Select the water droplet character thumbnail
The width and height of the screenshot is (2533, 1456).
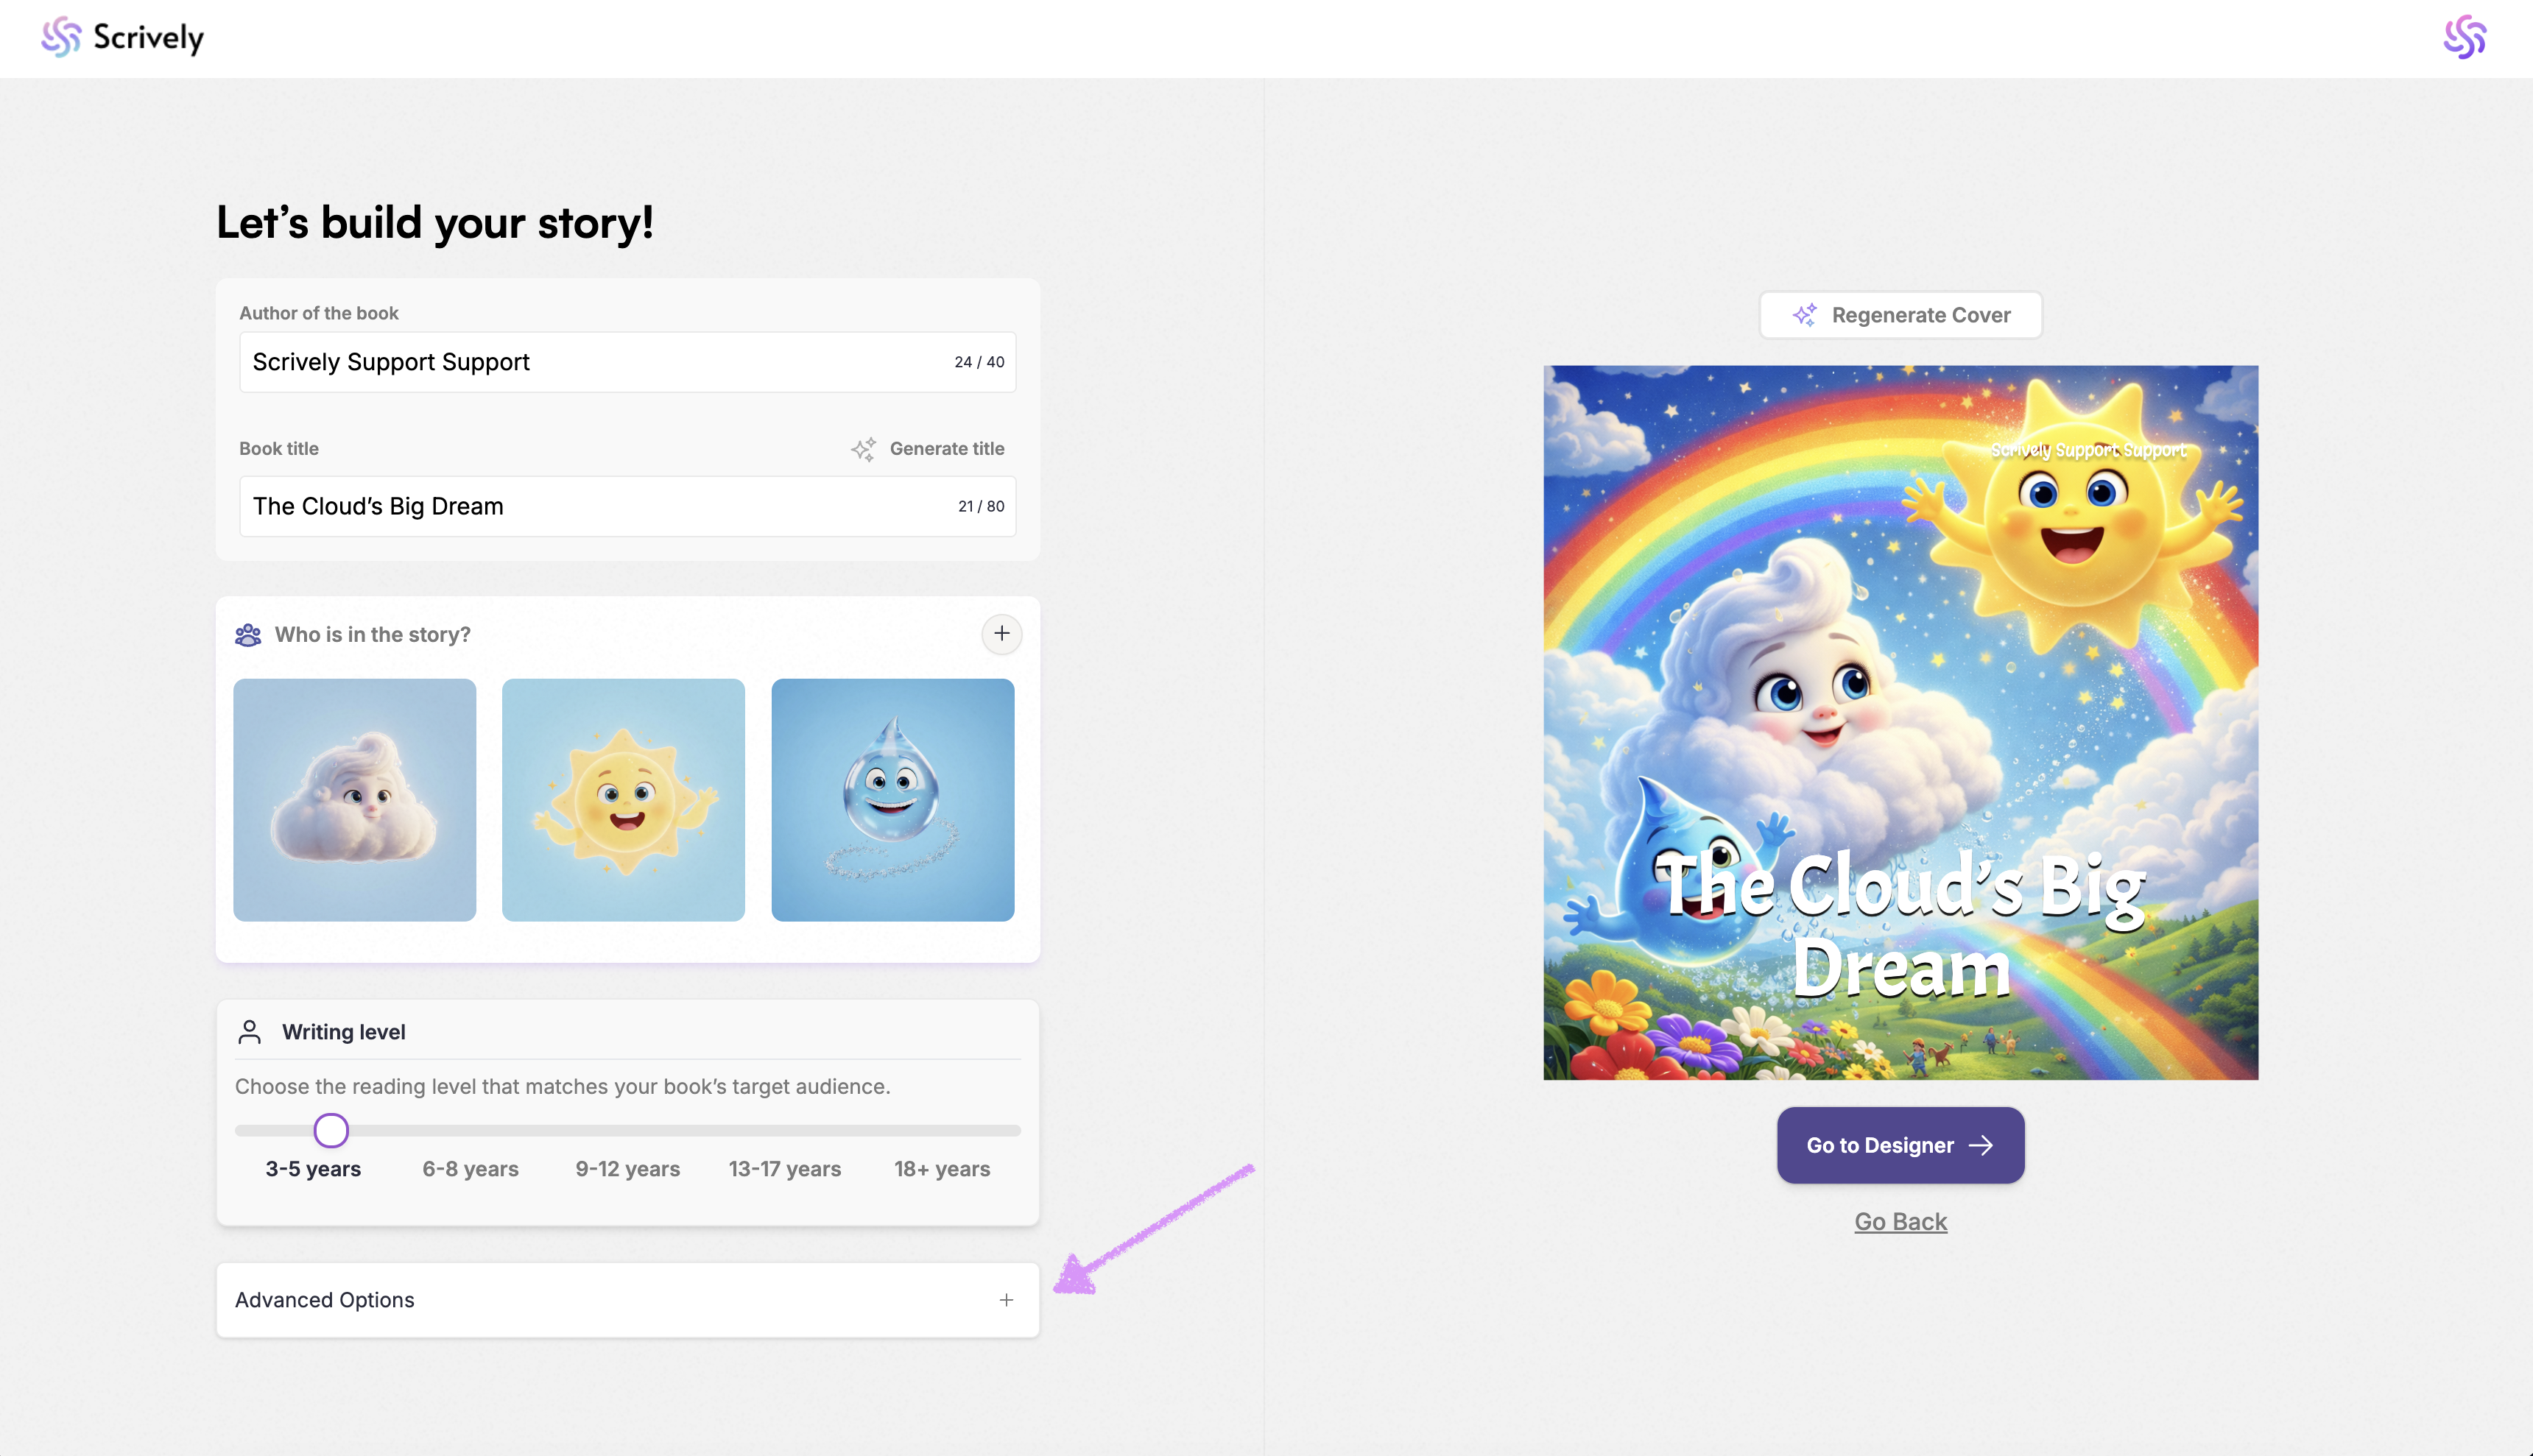pyautogui.click(x=892, y=800)
